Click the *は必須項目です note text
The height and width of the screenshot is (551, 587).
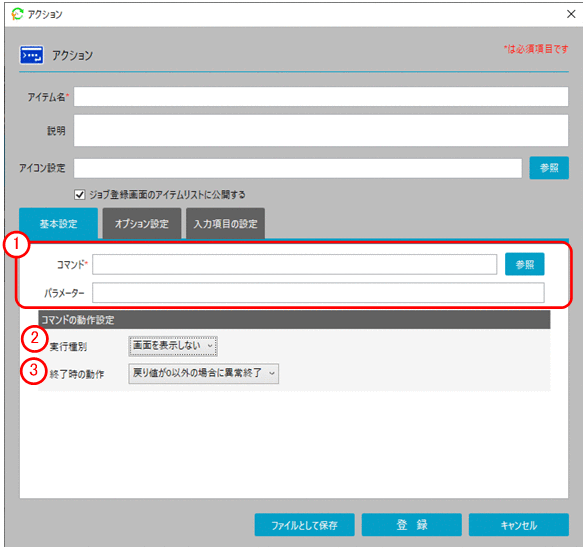536,49
